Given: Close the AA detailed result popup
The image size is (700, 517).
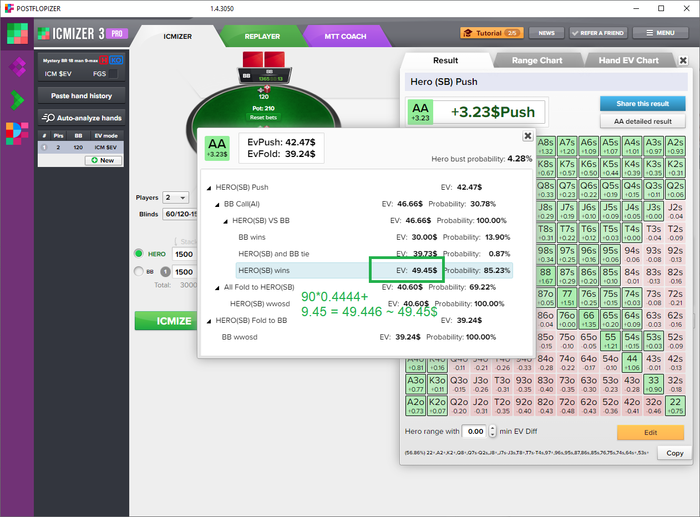Looking at the screenshot, I should point(527,136).
